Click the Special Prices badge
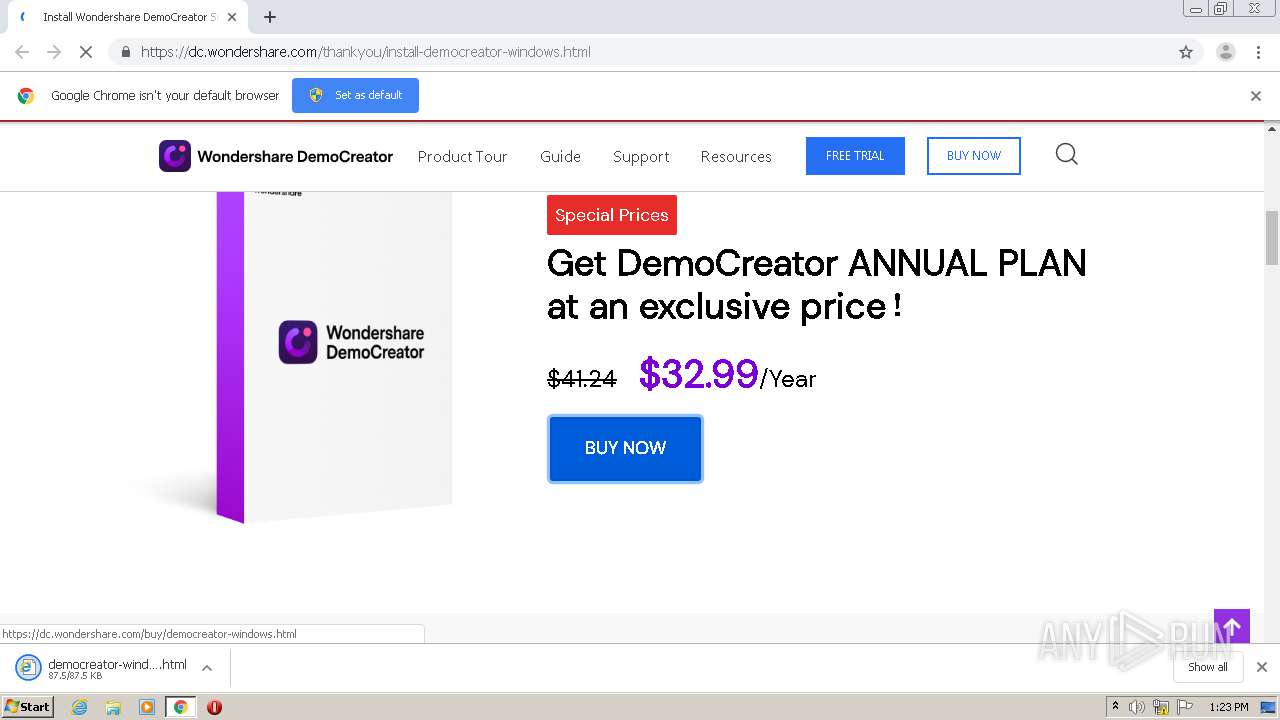 point(612,215)
